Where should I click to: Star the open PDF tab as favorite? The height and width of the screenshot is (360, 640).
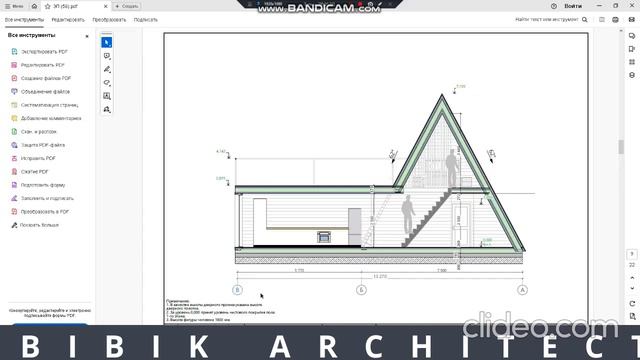47,6
